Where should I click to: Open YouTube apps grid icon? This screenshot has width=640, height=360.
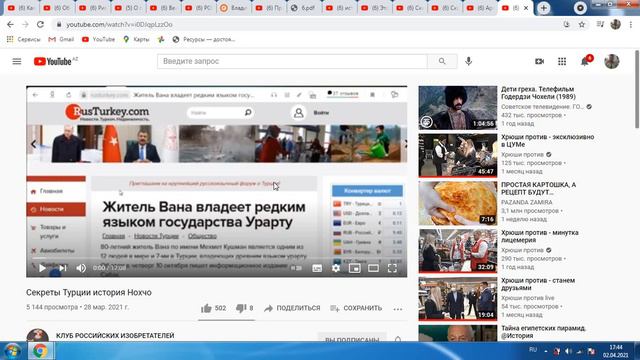coord(562,61)
